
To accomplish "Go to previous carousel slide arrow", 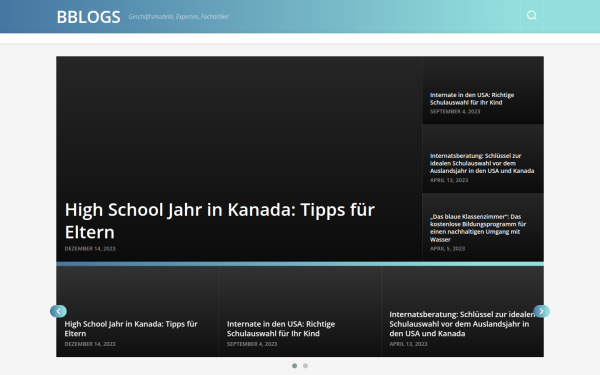I will [58, 311].
